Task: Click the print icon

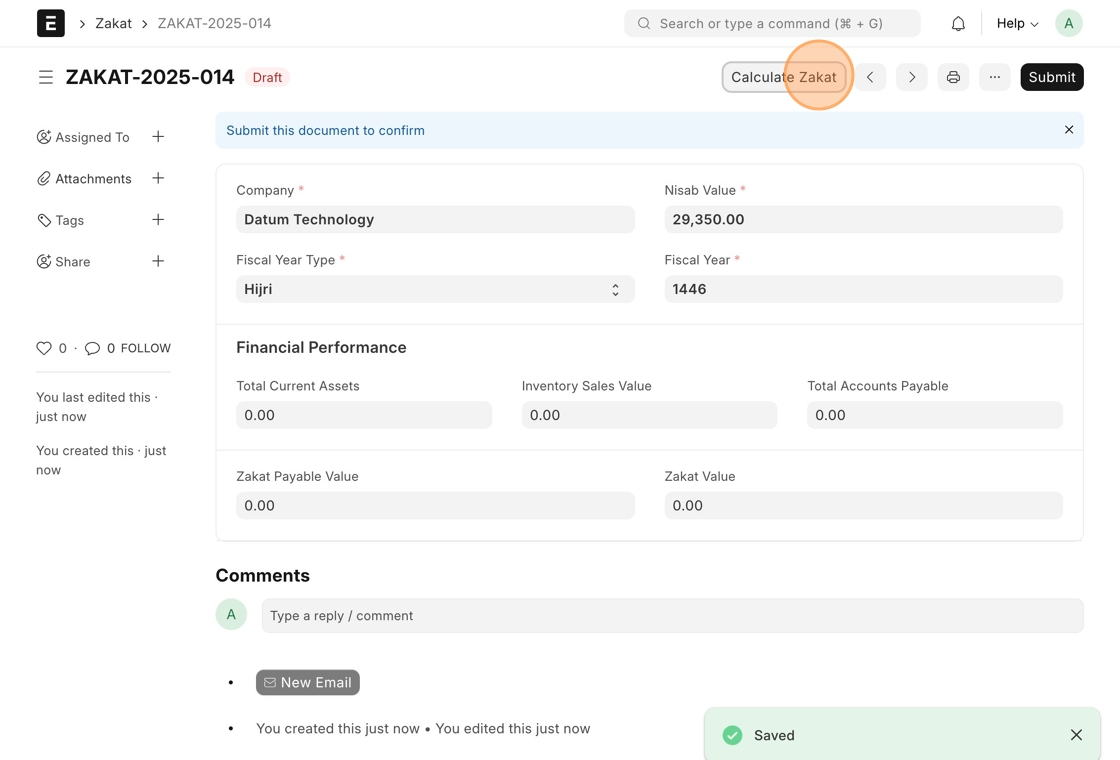Action: coord(953,77)
